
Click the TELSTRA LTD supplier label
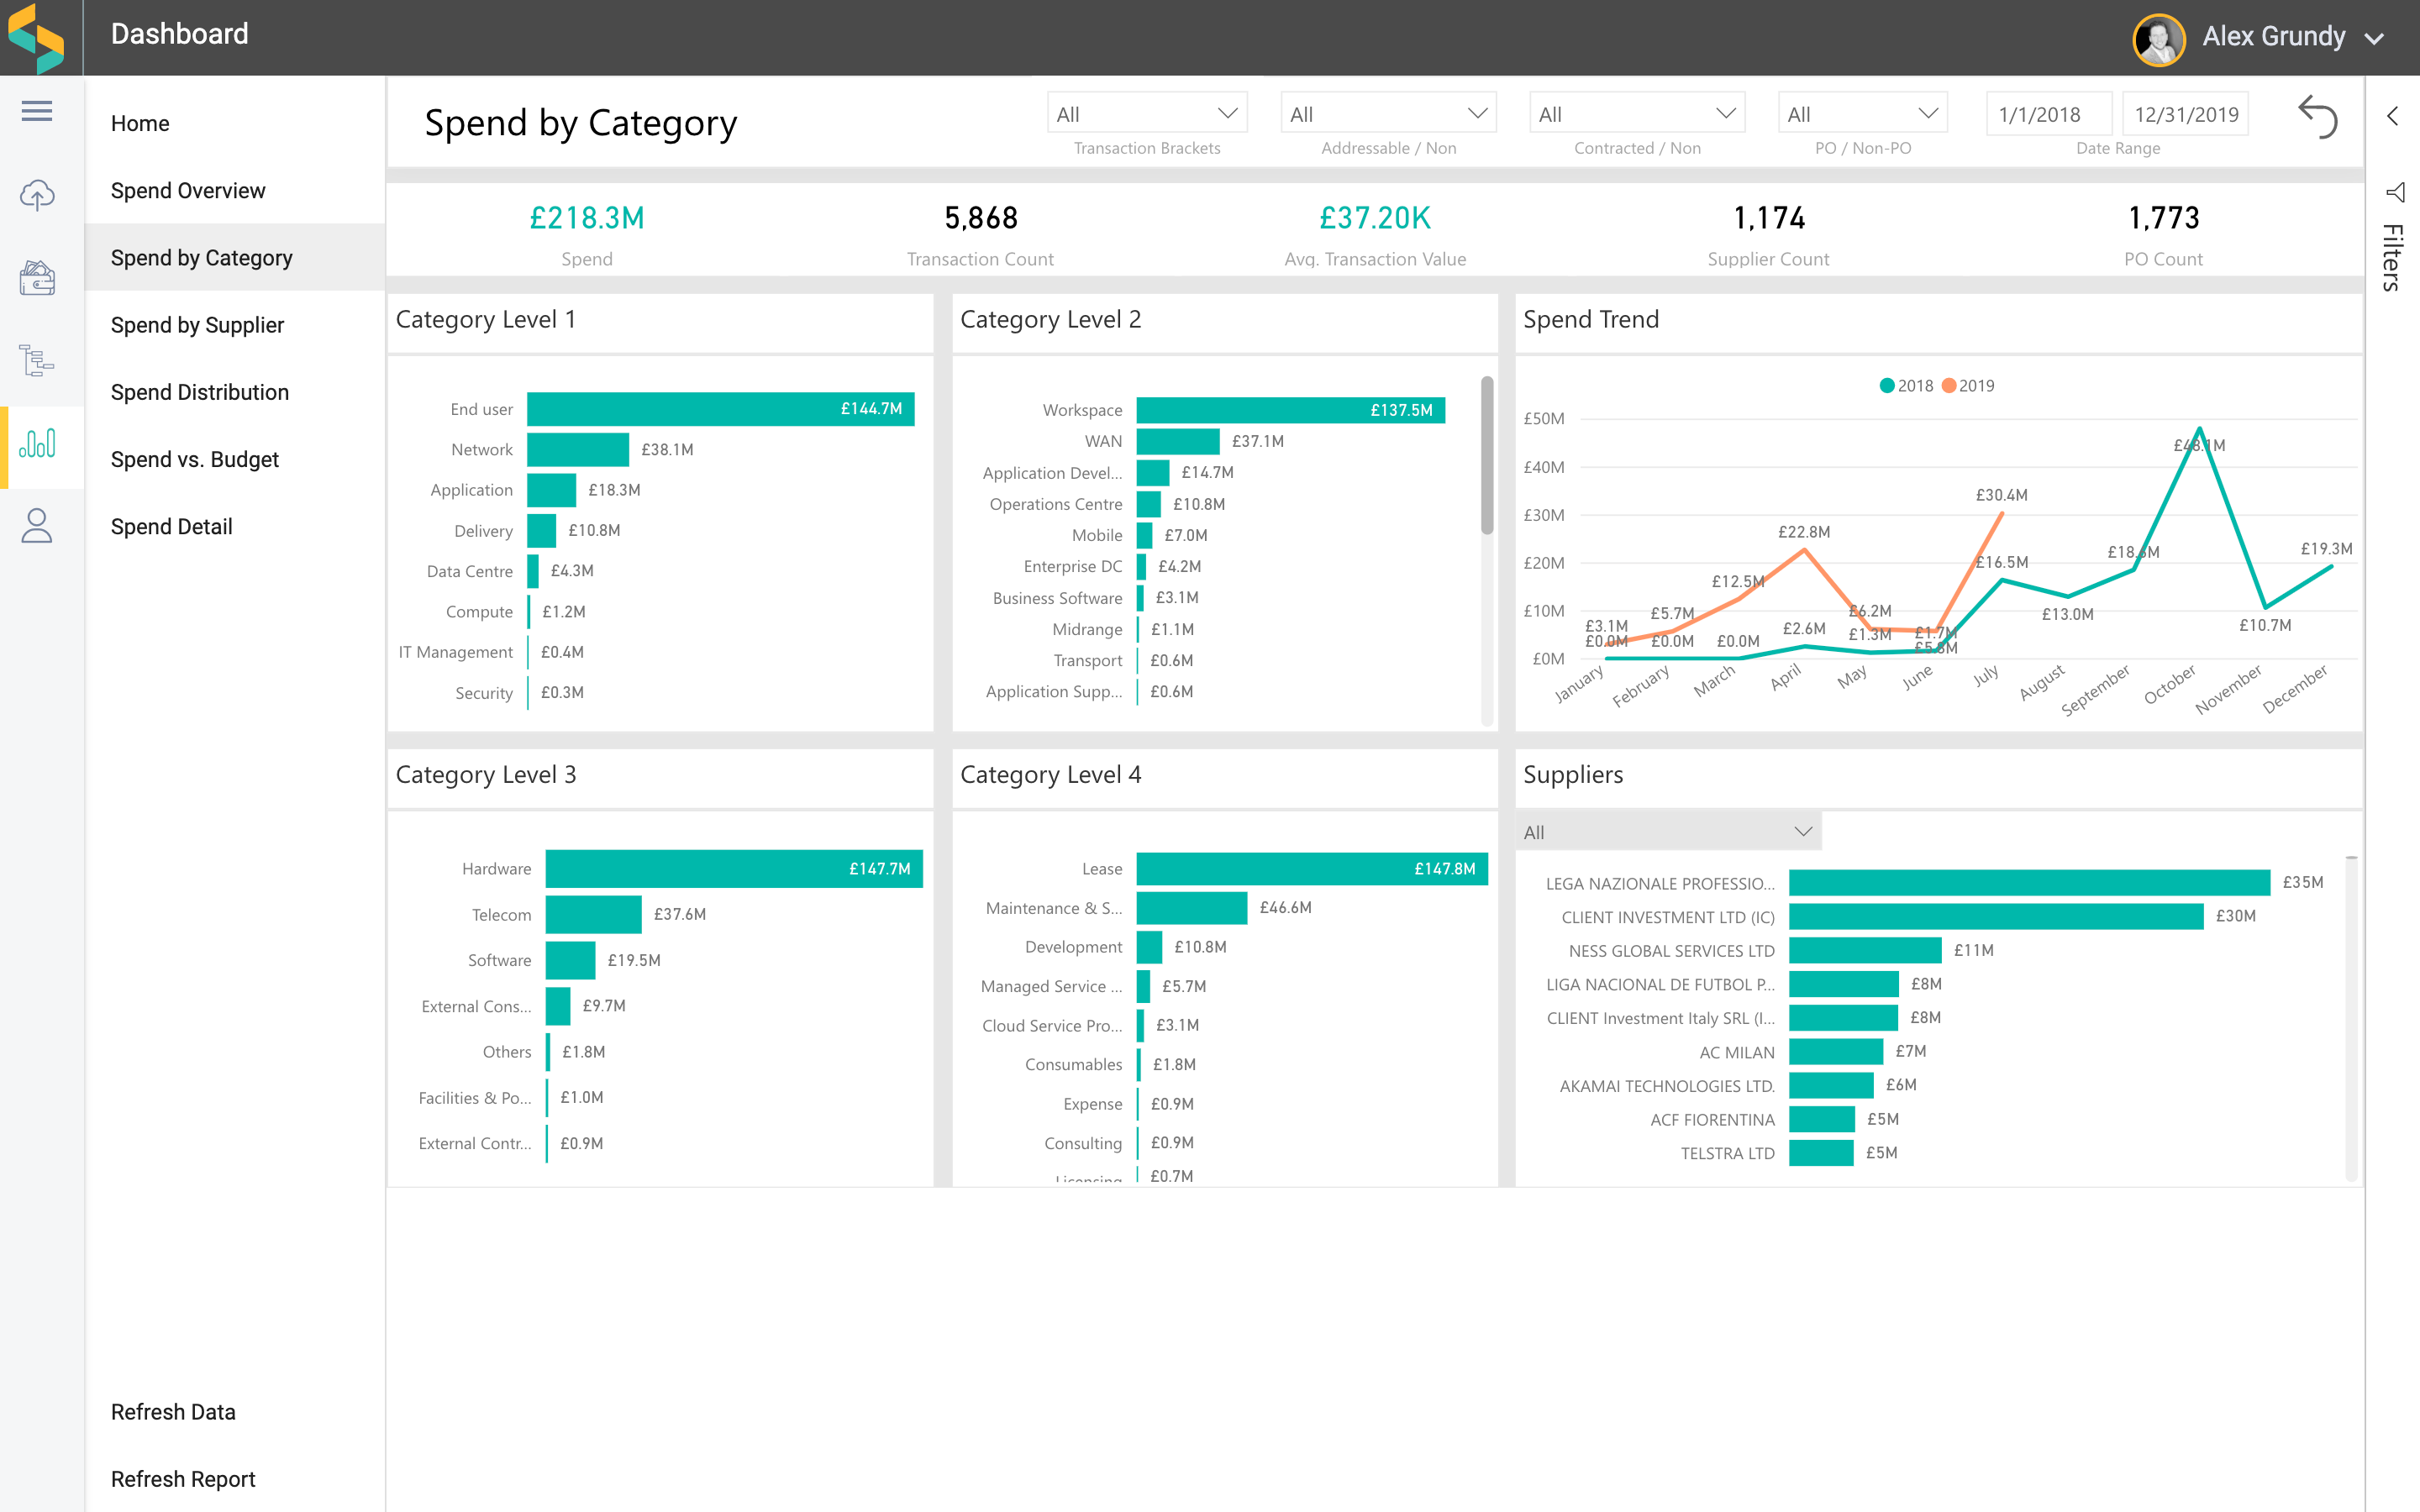pyautogui.click(x=1727, y=1153)
